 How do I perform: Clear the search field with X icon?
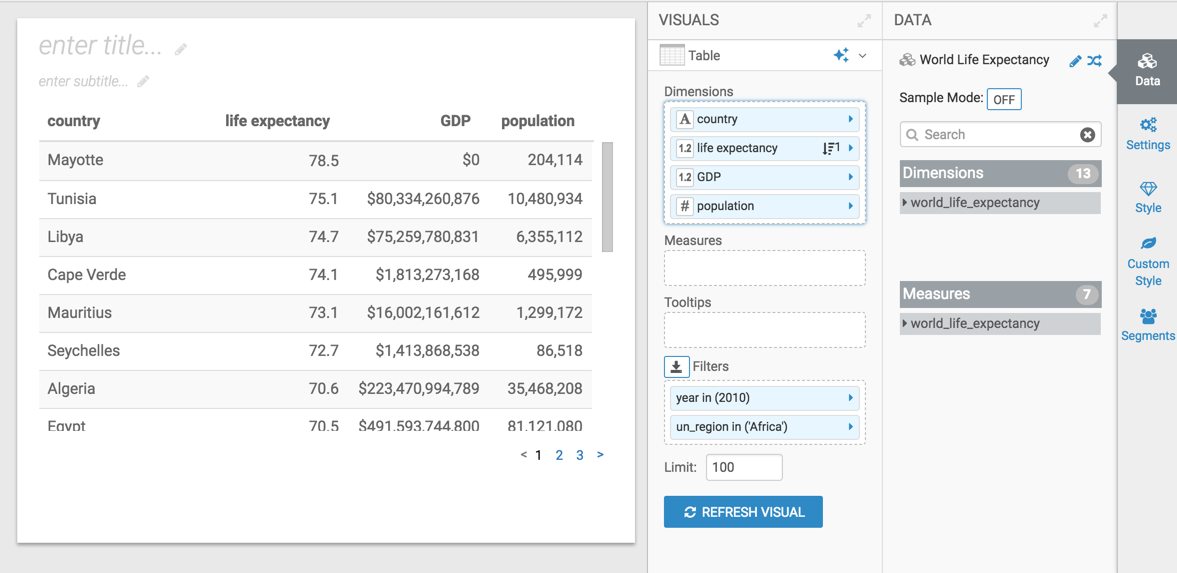1087,135
